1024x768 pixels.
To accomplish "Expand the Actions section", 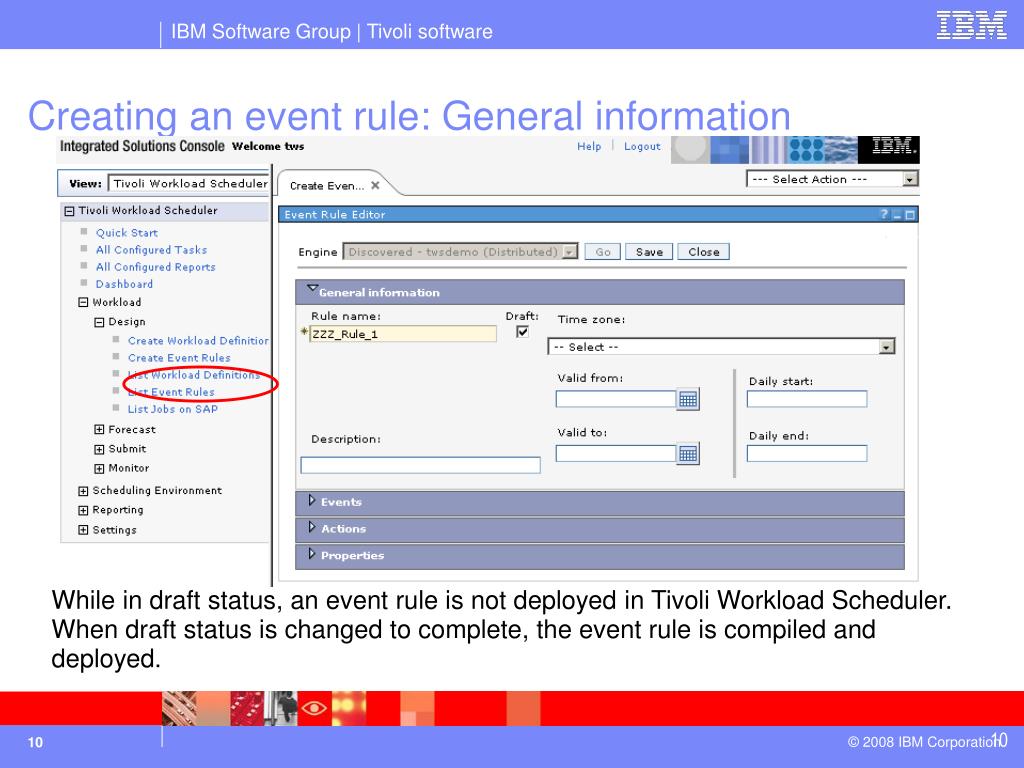I will click(312, 528).
